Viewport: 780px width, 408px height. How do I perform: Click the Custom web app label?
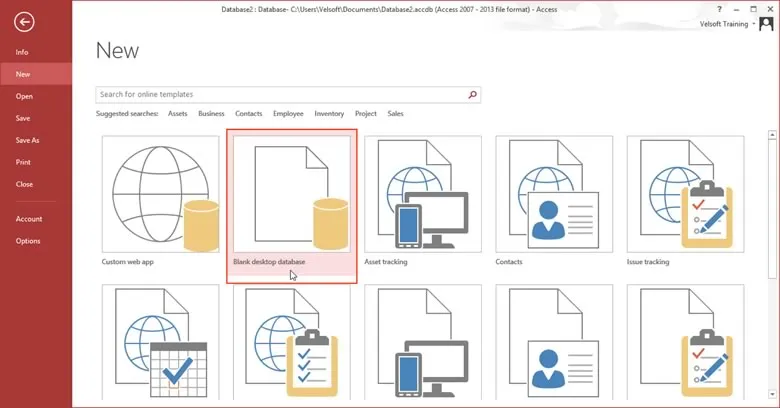coord(128,262)
